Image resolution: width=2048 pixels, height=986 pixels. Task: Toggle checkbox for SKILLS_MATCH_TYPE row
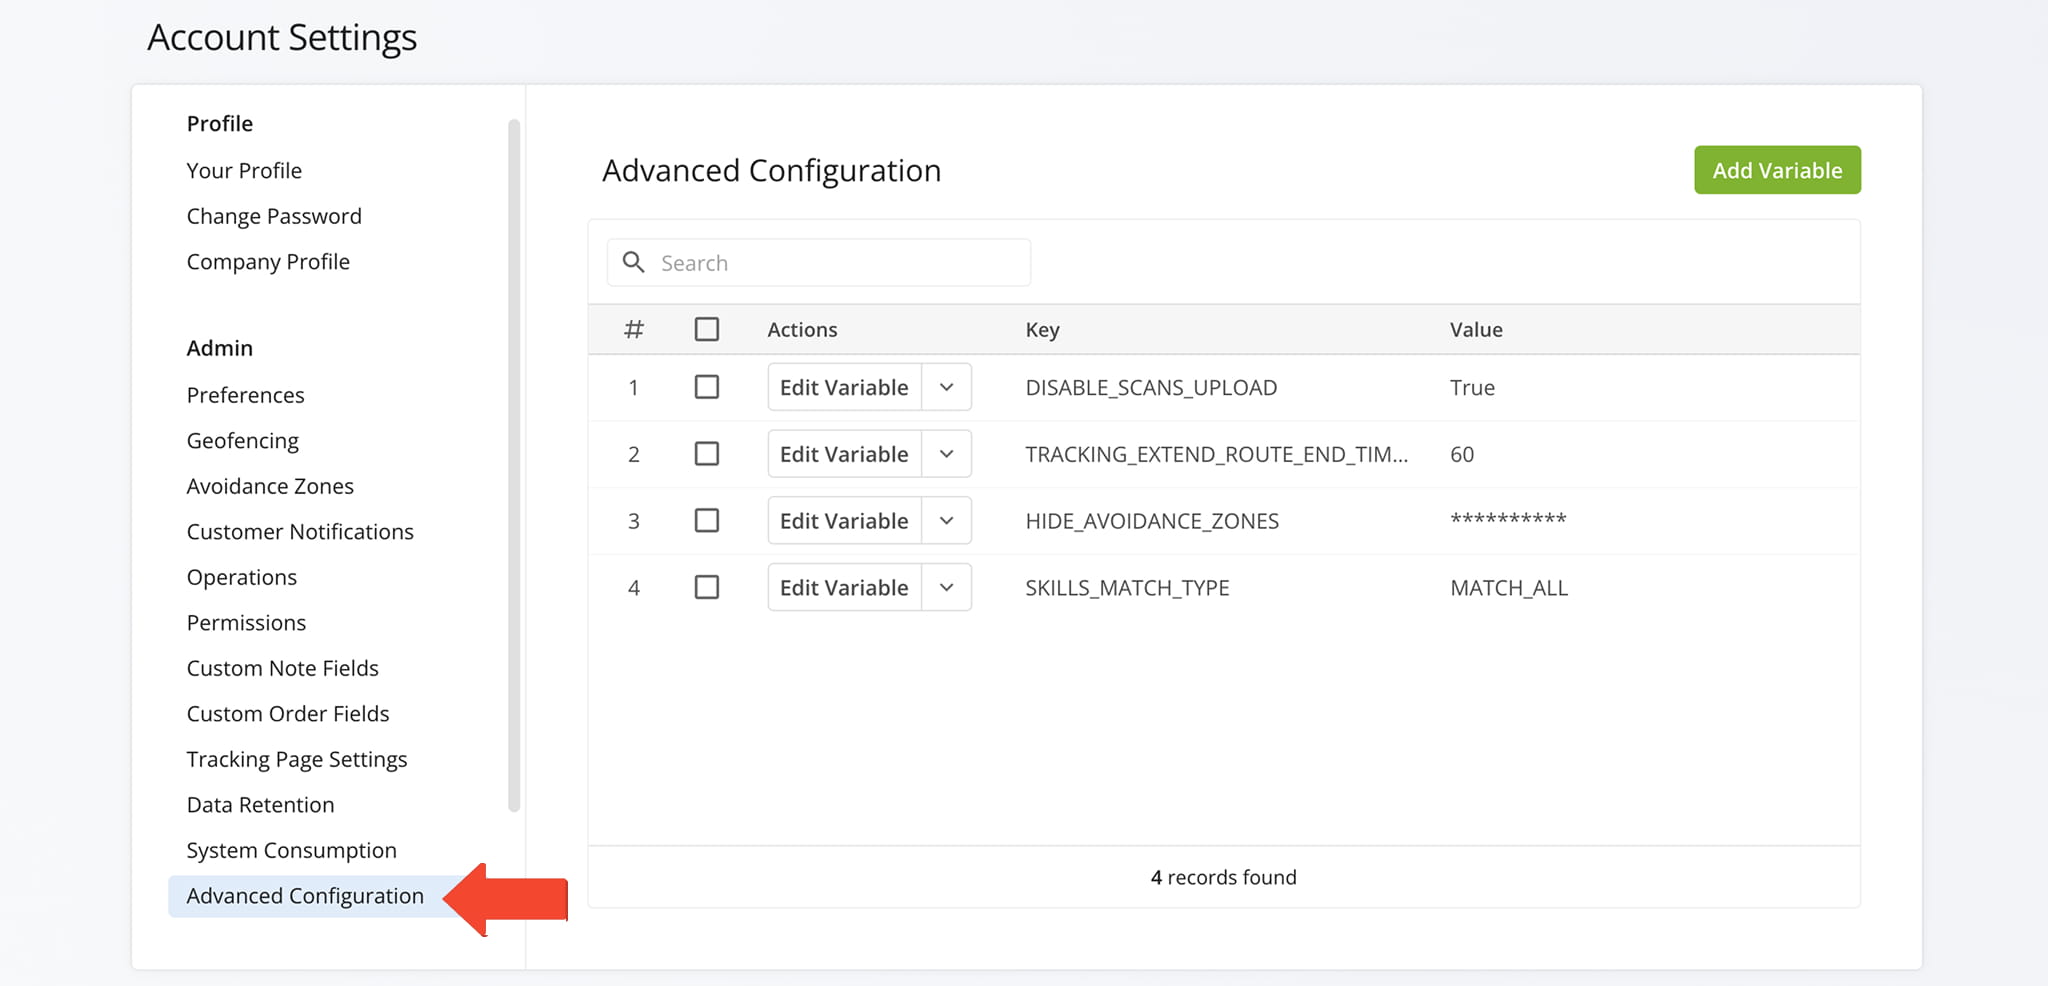click(706, 587)
